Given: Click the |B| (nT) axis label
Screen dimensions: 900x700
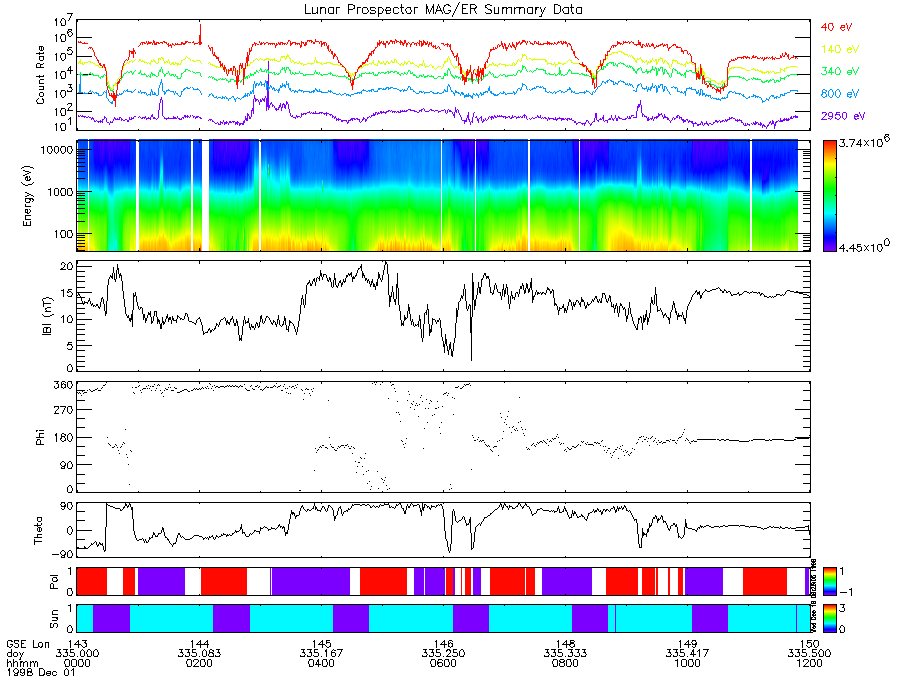Looking at the screenshot, I should [47, 316].
